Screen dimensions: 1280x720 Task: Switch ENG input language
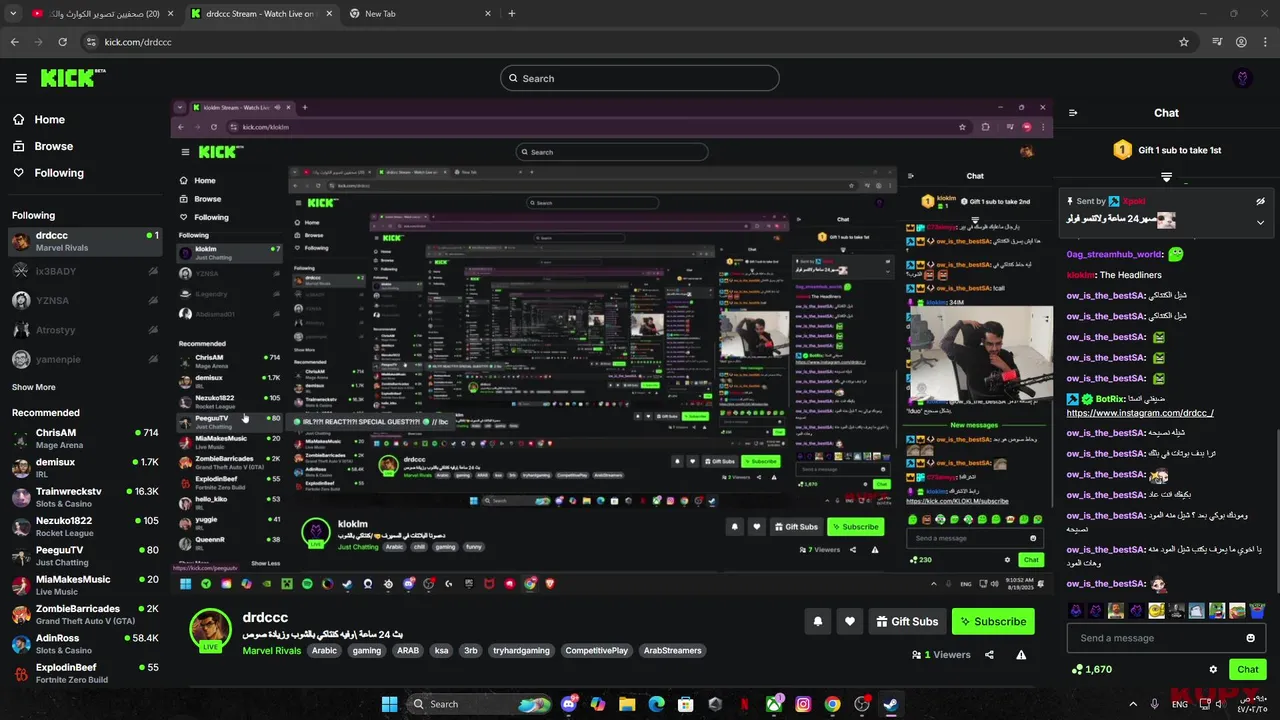click(1180, 704)
